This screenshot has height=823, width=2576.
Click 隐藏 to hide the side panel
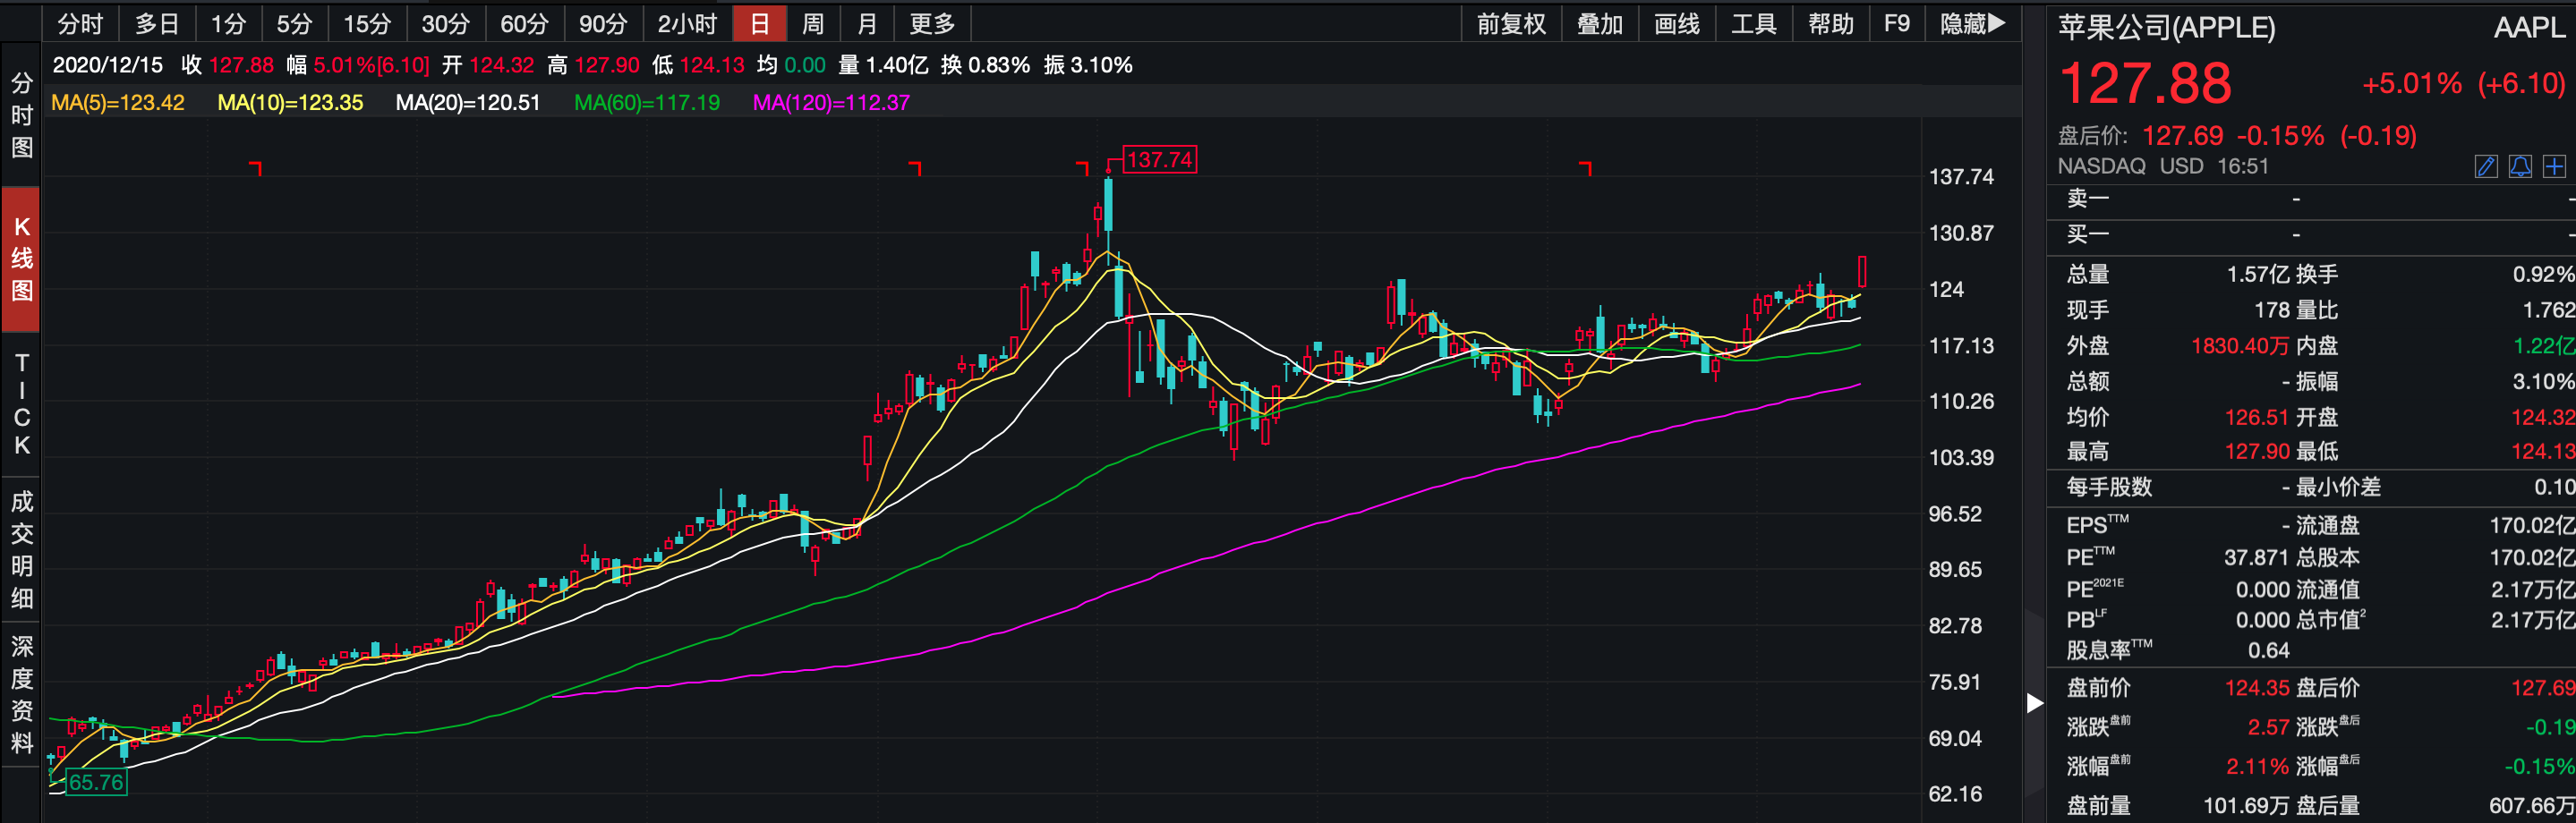(x=1972, y=23)
